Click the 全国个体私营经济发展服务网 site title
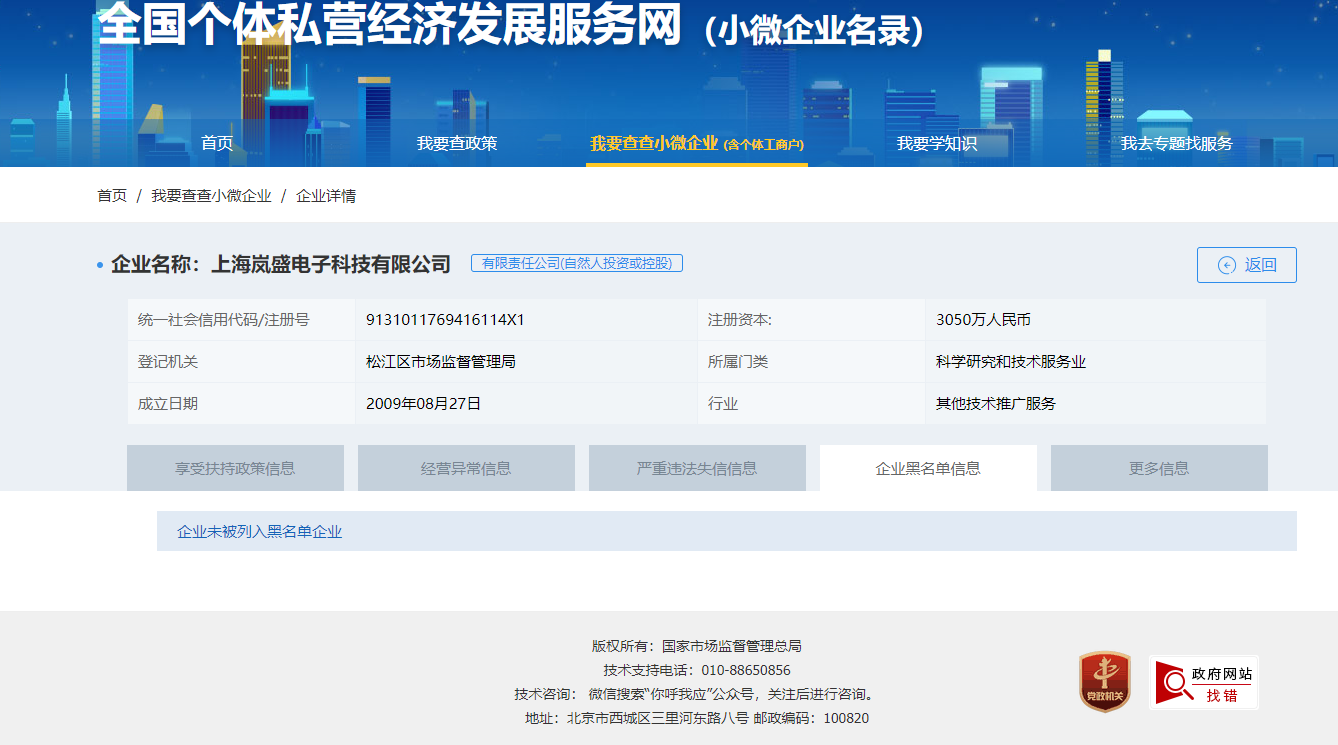The height and width of the screenshot is (745, 1338). coord(390,23)
